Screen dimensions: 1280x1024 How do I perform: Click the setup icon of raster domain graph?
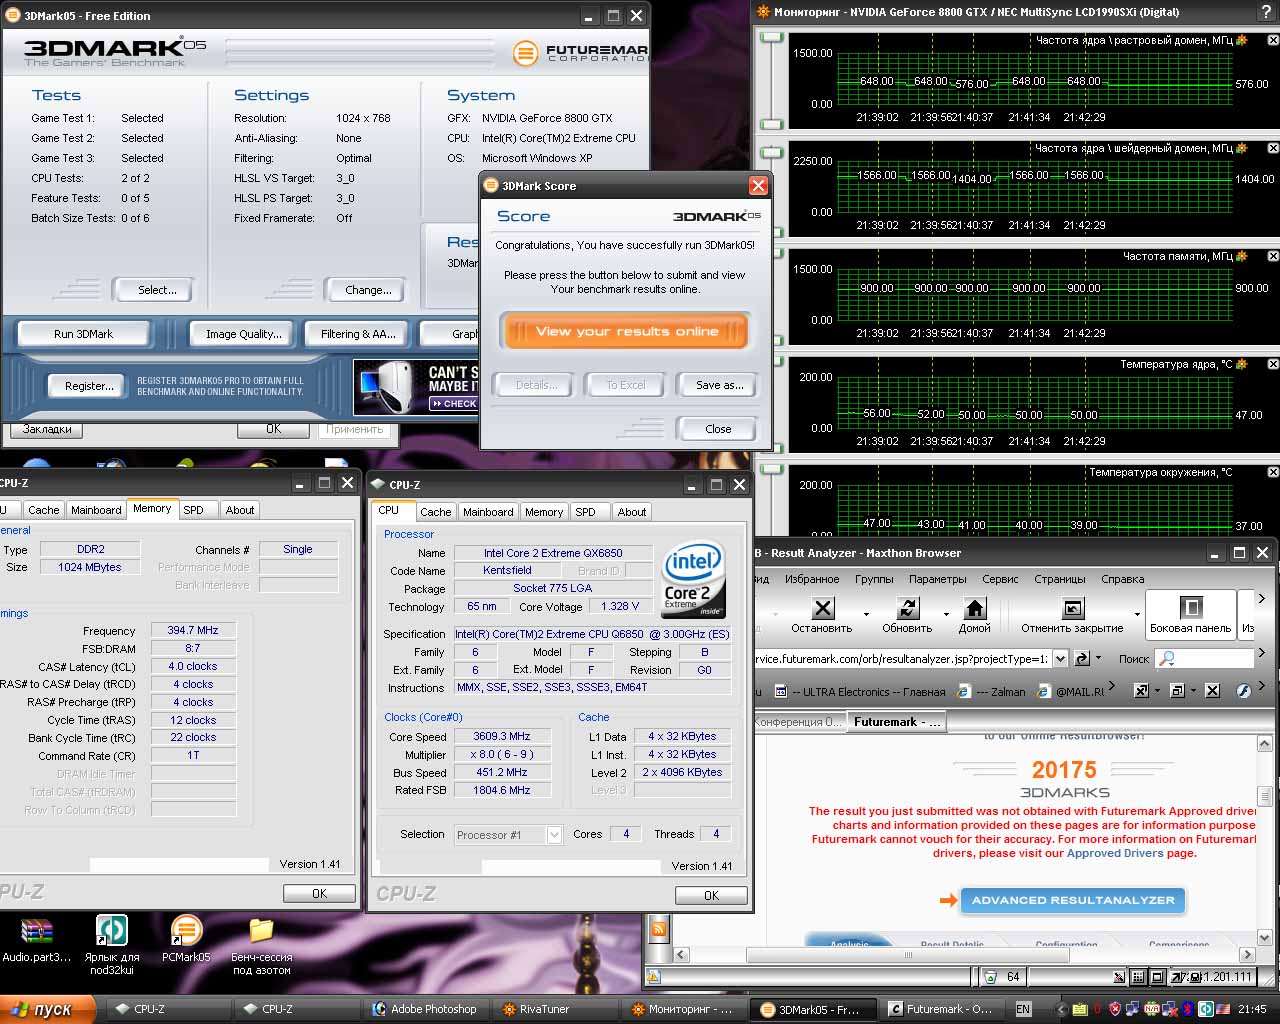[1242, 40]
